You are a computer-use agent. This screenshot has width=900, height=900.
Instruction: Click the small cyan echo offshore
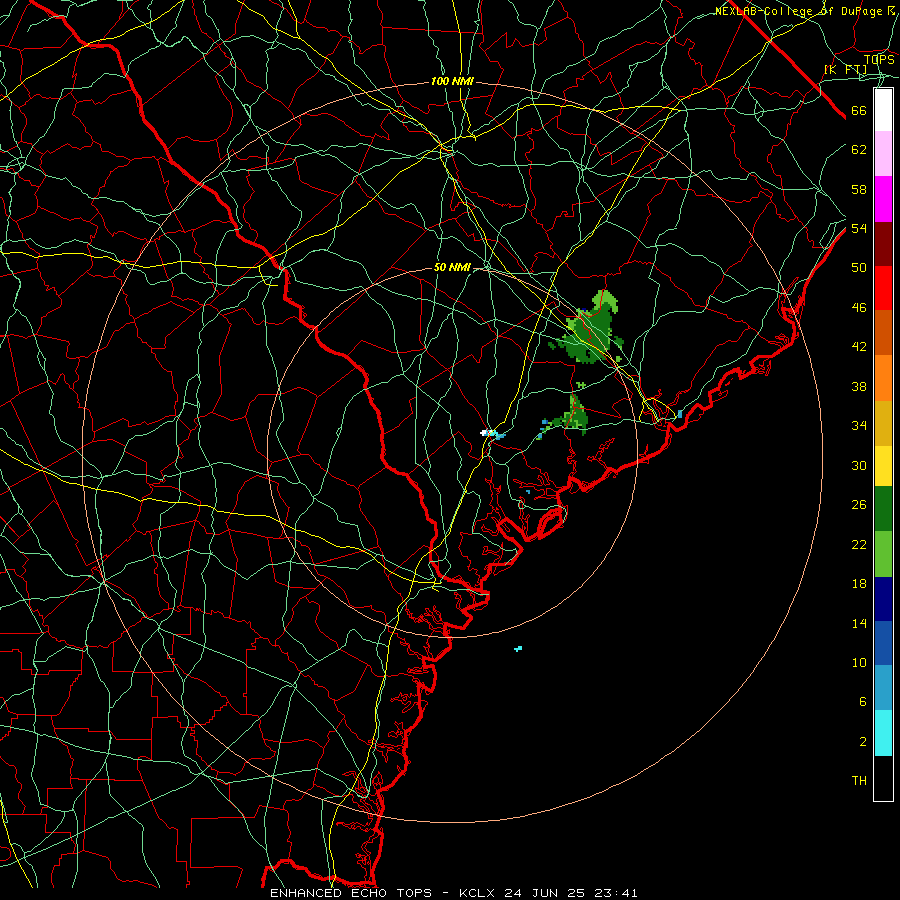click(518, 649)
